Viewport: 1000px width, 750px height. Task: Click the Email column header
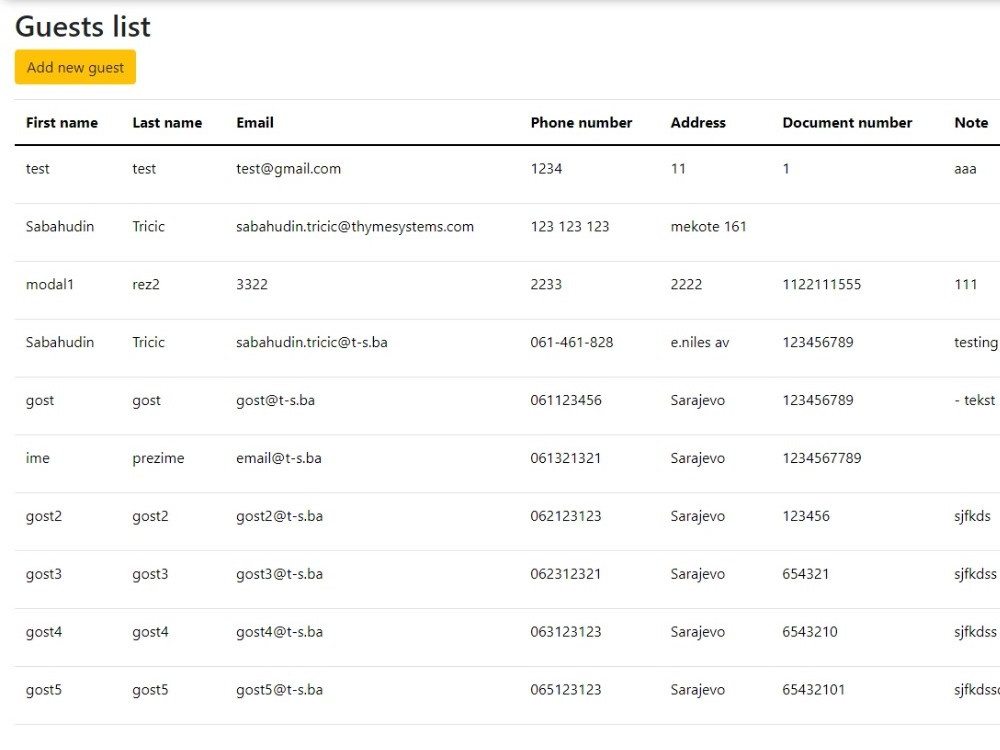tap(254, 122)
